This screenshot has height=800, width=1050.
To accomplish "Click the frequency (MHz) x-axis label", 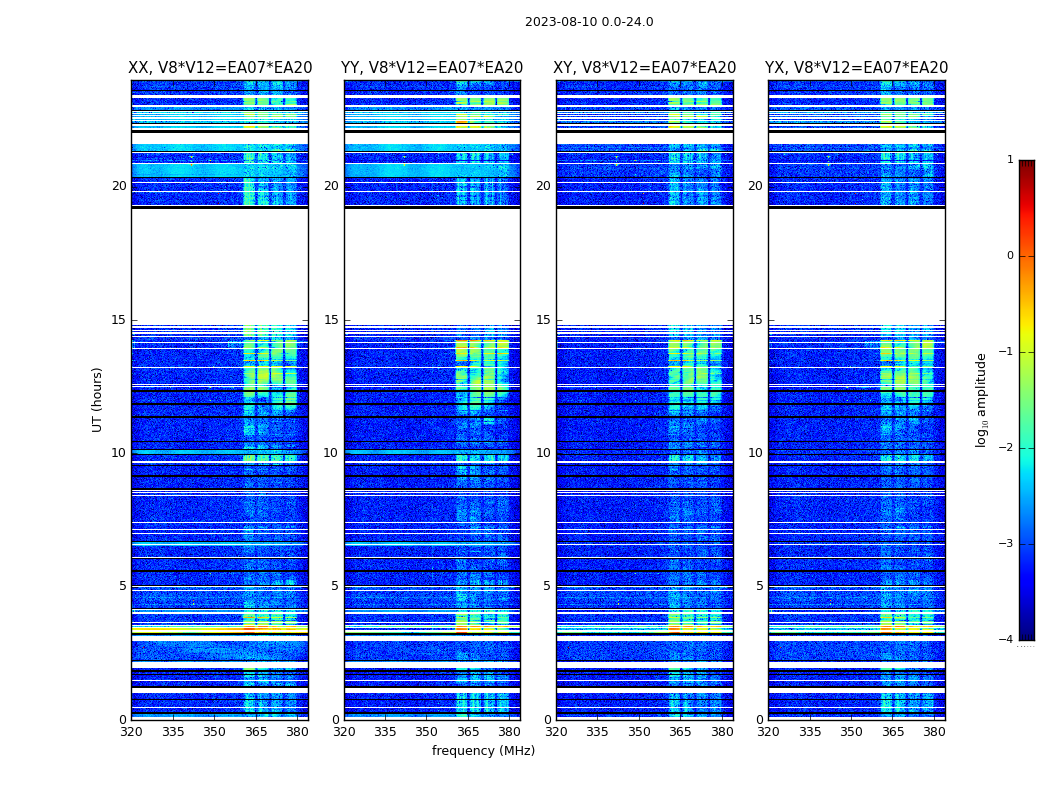I will tap(483, 751).
